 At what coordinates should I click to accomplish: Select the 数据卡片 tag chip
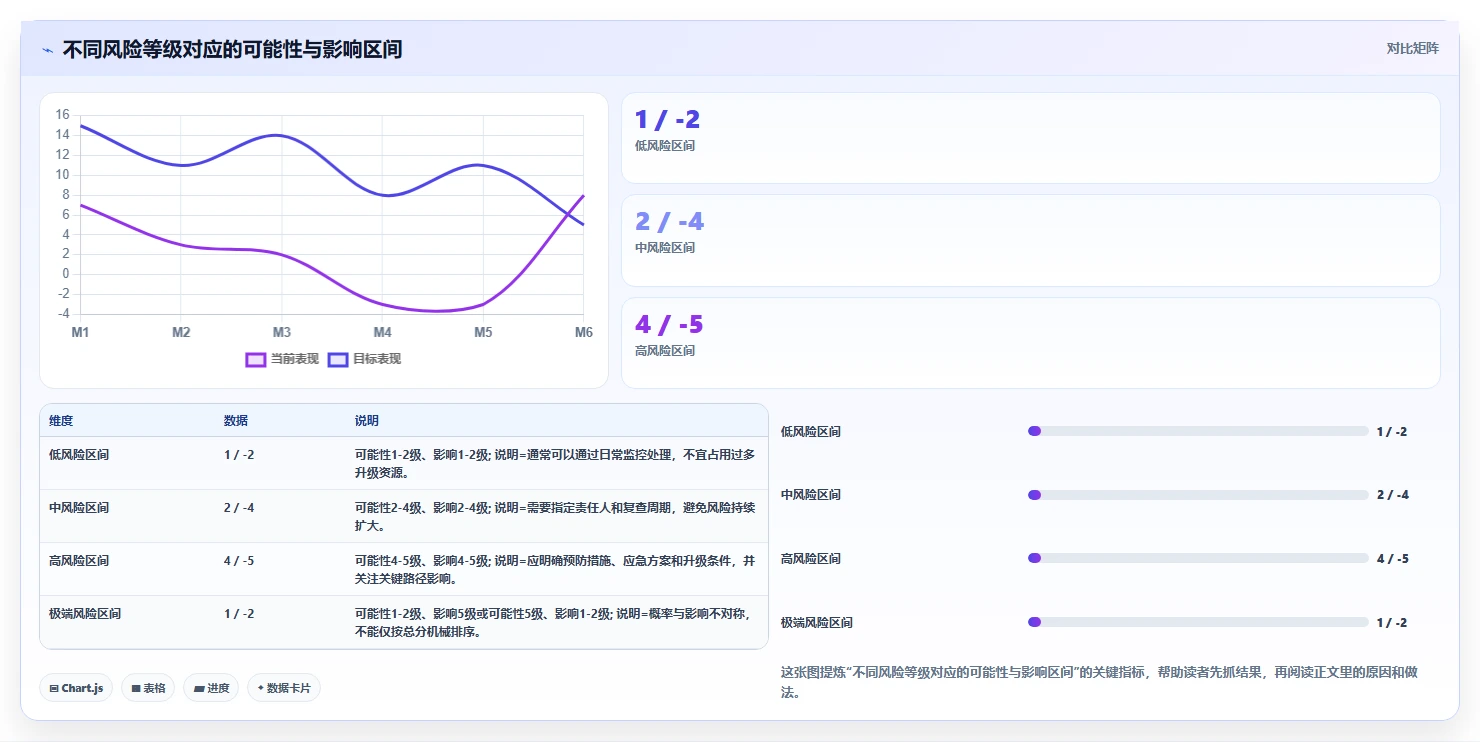pos(284,688)
